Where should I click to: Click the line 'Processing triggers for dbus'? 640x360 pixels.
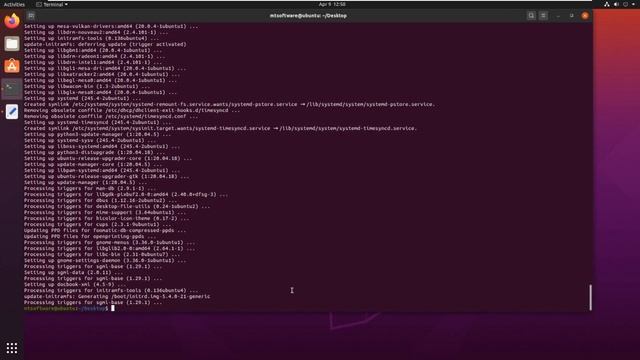tap(100, 200)
